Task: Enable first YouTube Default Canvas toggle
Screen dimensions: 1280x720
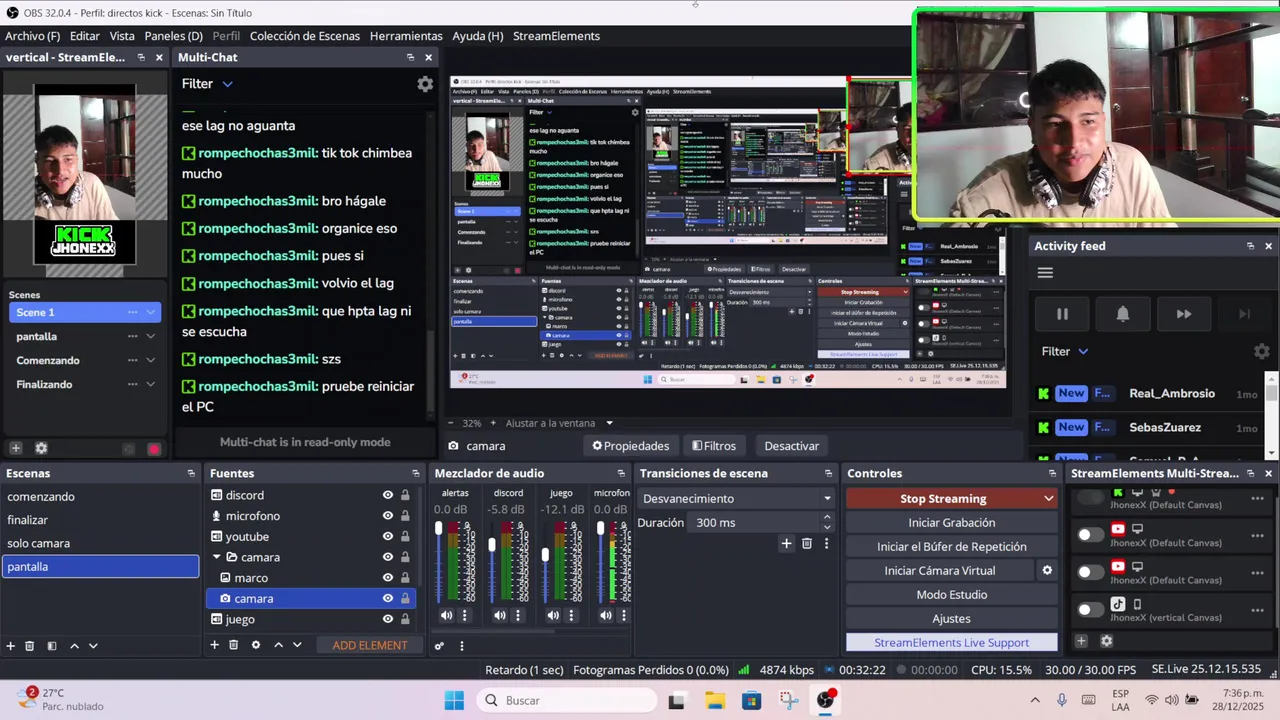Action: (x=1090, y=535)
